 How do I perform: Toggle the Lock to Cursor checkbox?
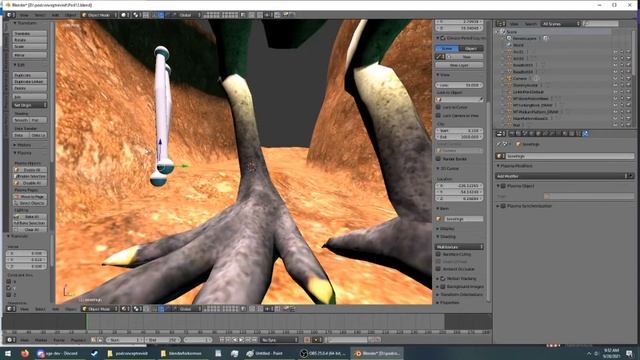438,107
